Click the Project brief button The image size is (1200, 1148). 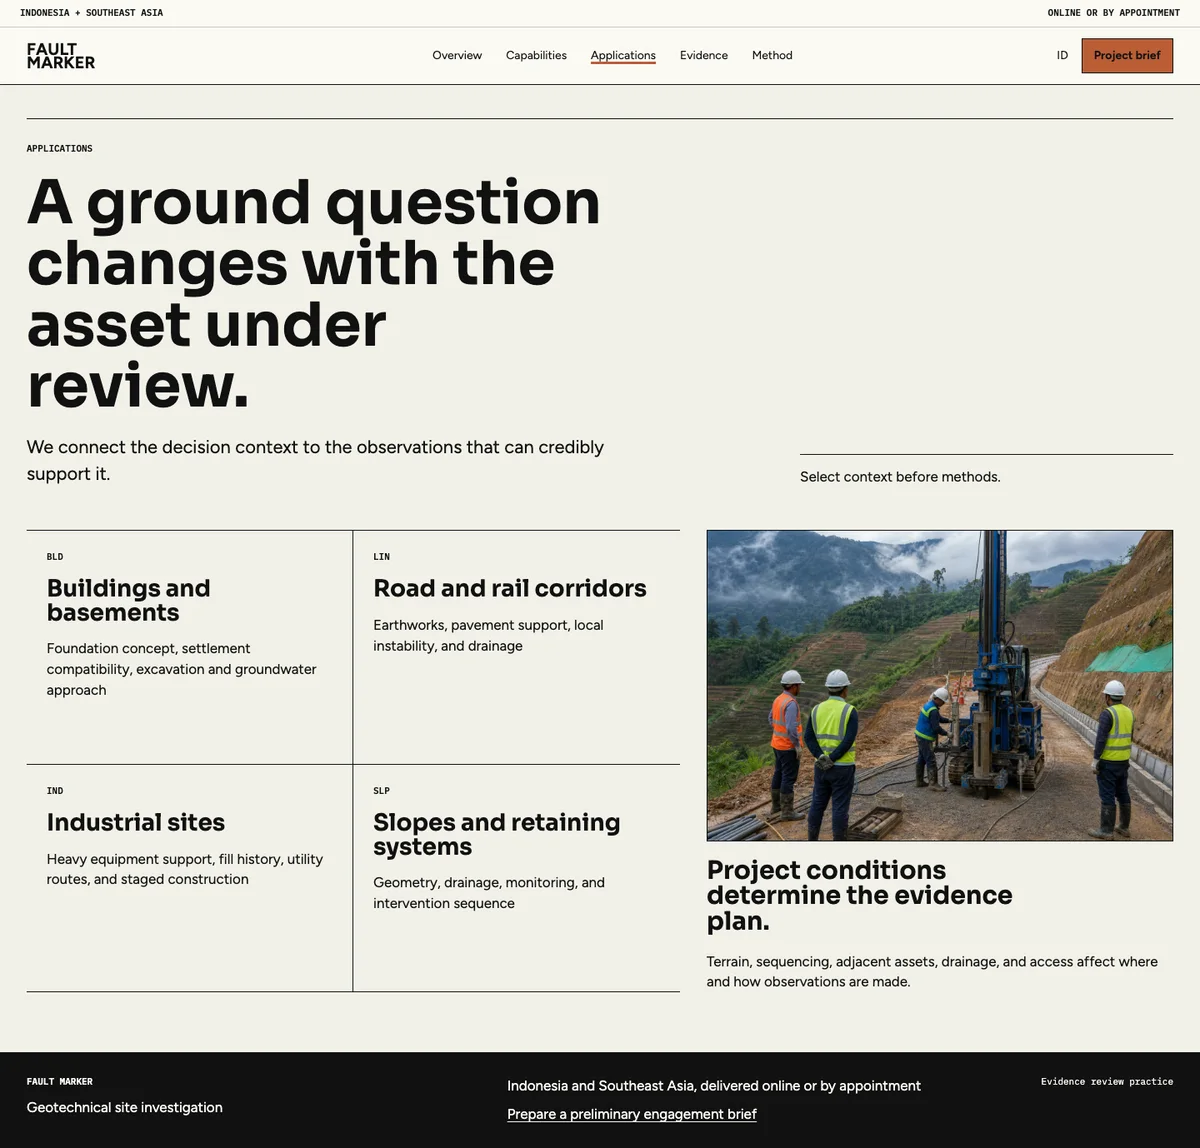pyautogui.click(x=1127, y=56)
